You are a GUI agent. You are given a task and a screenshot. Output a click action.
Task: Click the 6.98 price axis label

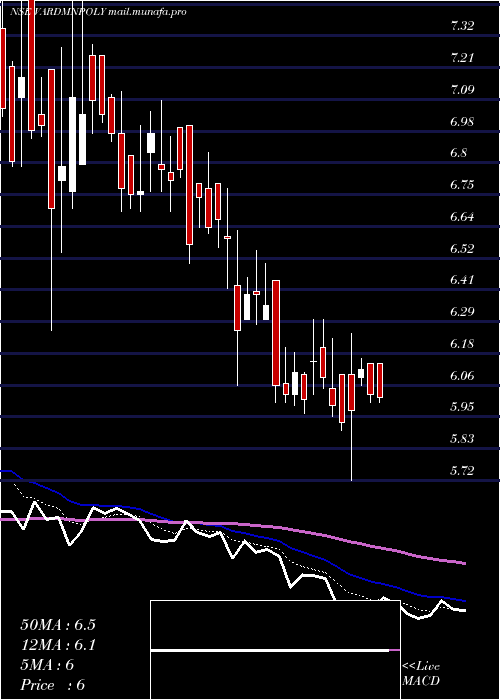(x=462, y=121)
